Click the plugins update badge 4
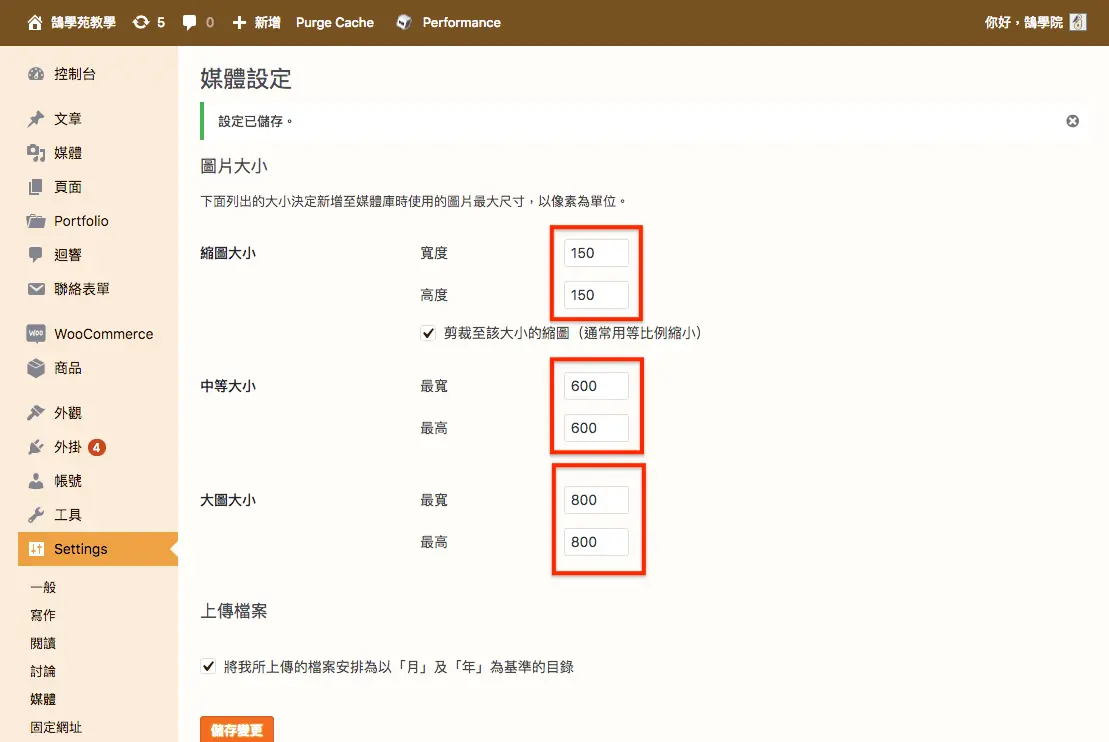1109x742 pixels. pos(97,447)
